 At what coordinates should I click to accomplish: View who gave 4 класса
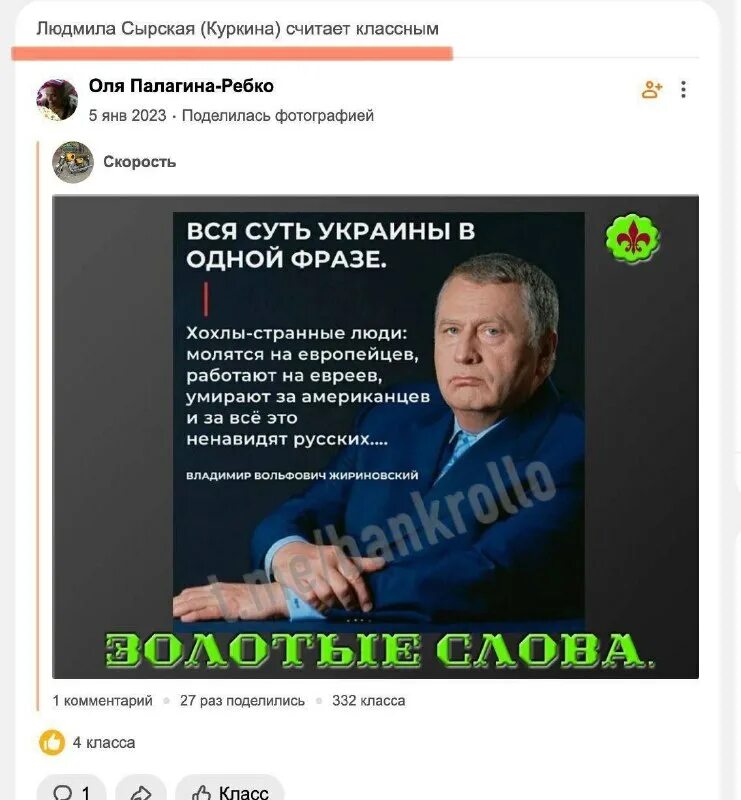[x=104, y=742]
